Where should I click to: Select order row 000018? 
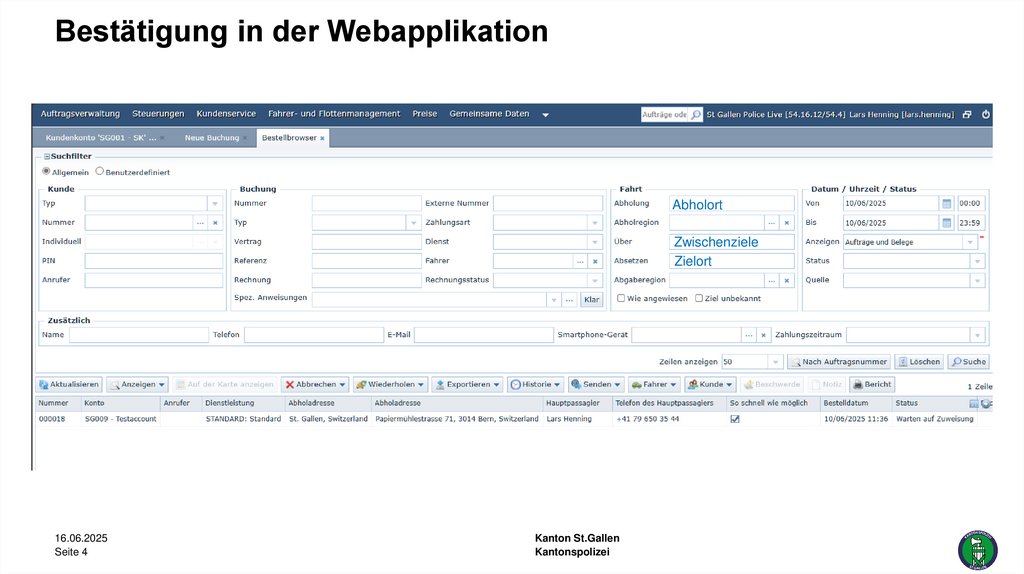514,419
